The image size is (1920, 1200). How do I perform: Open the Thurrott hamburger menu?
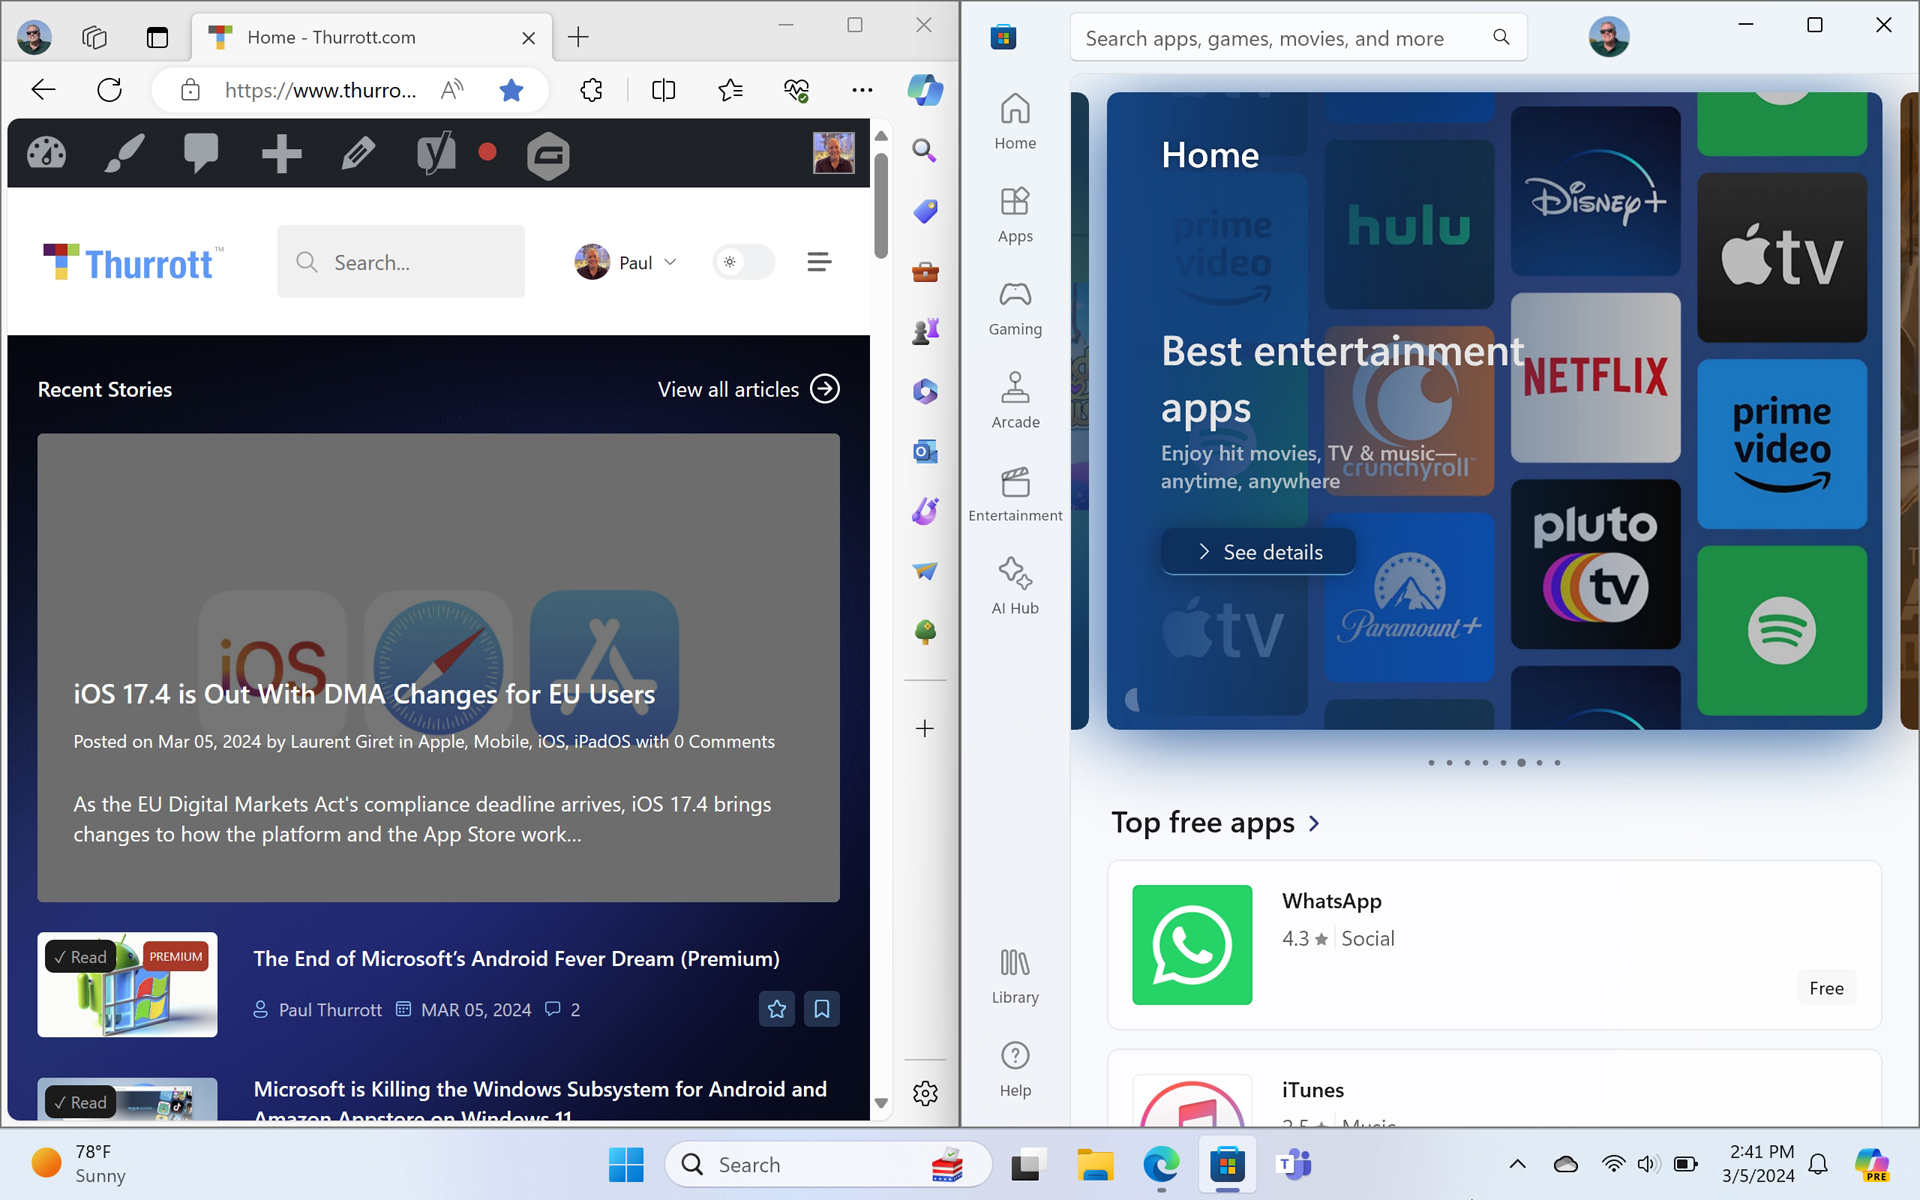click(819, 262)
